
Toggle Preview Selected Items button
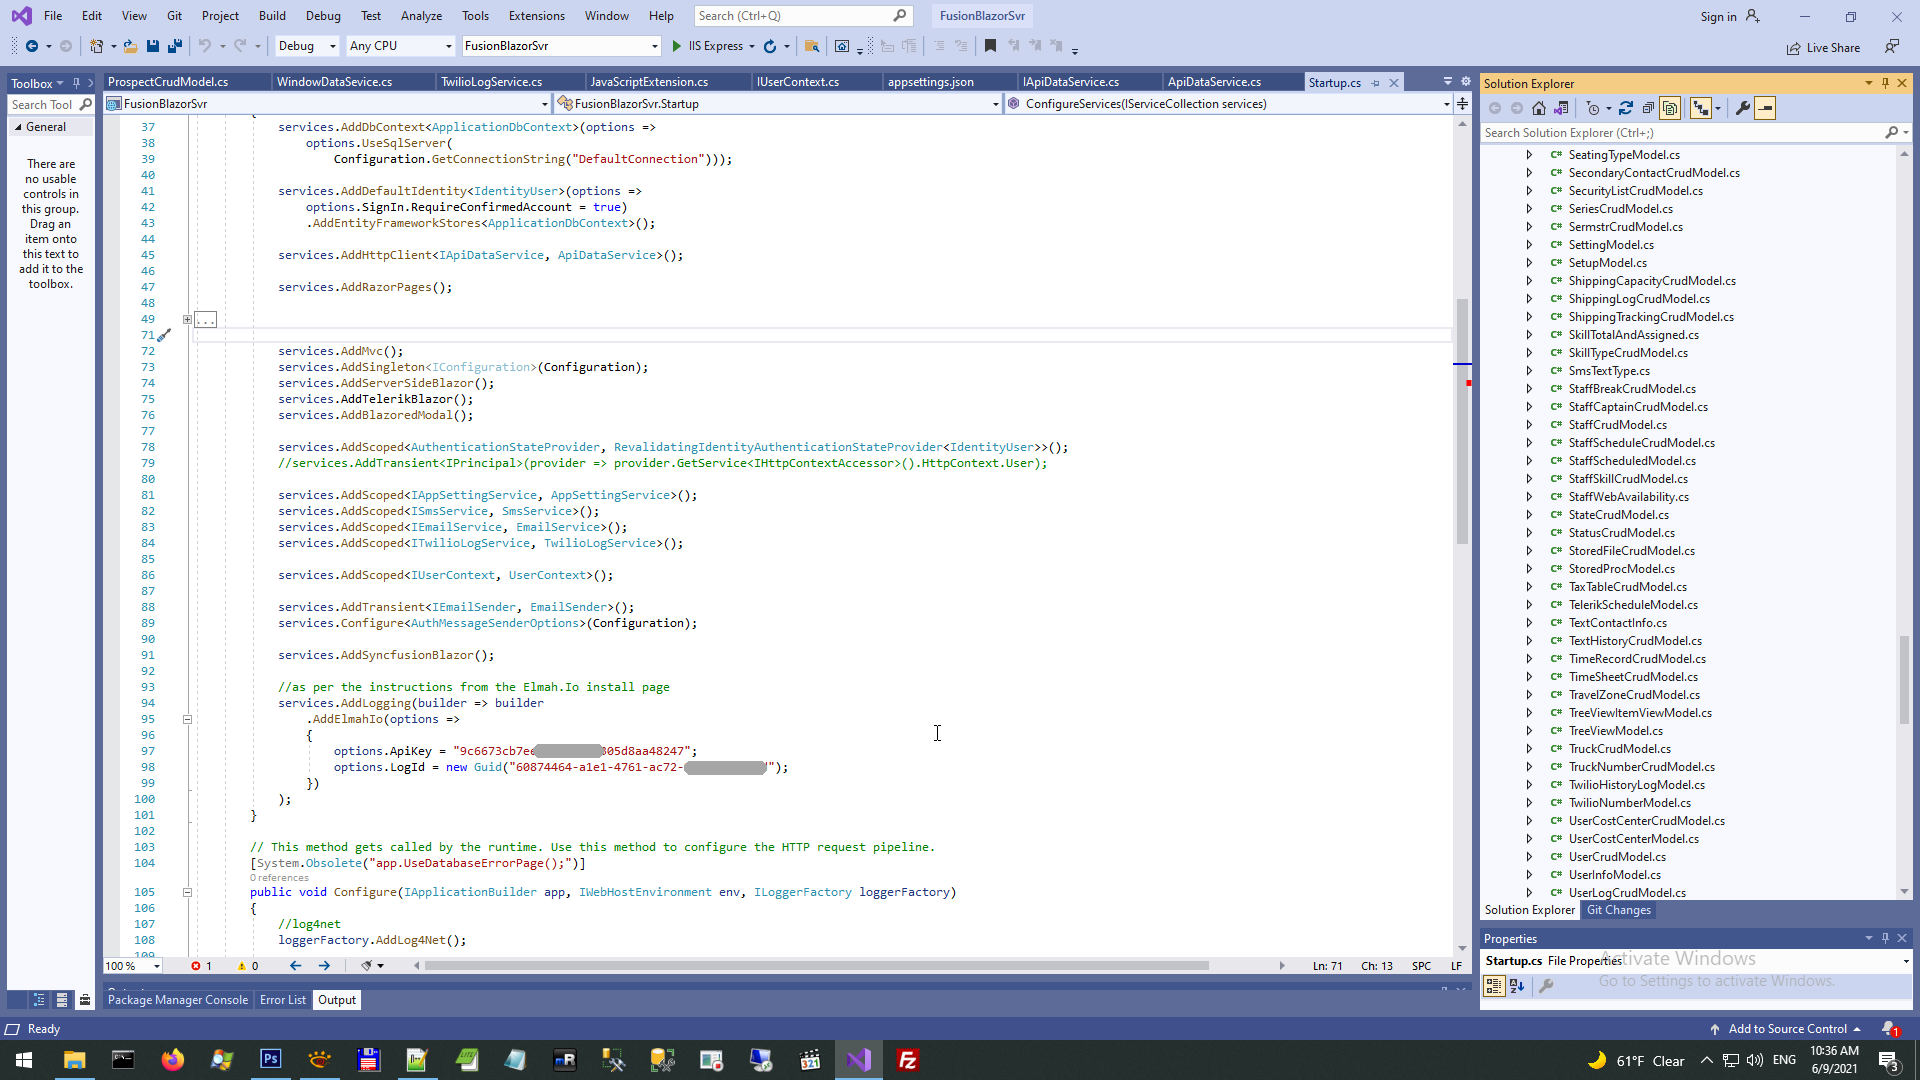1765,108
